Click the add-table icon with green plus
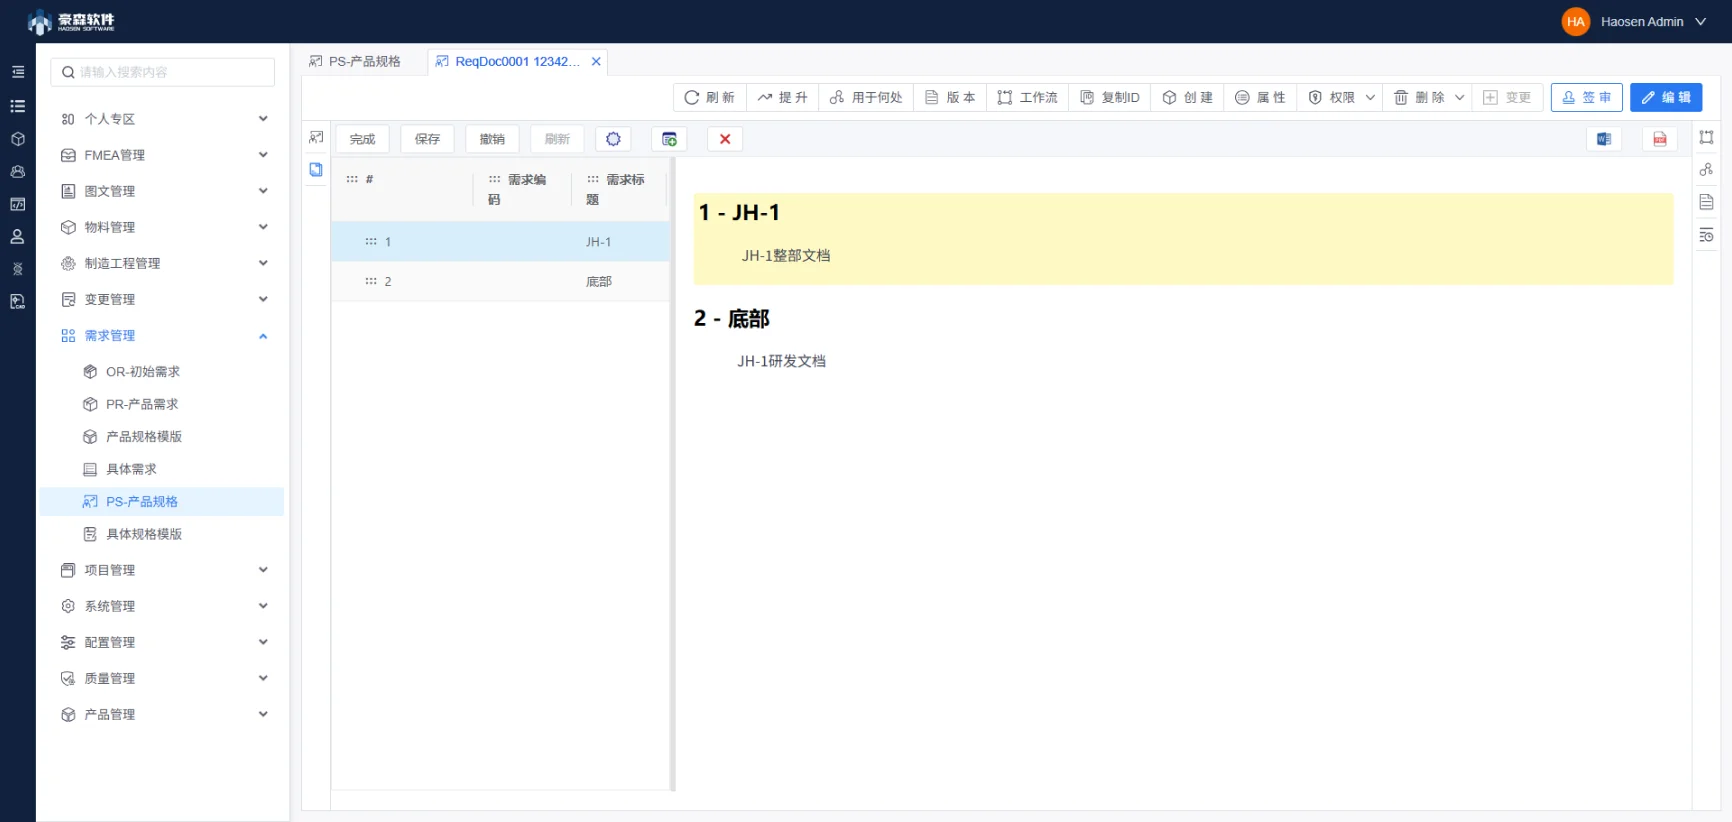Screen dimensions: 1732x822 click(669, 139)
